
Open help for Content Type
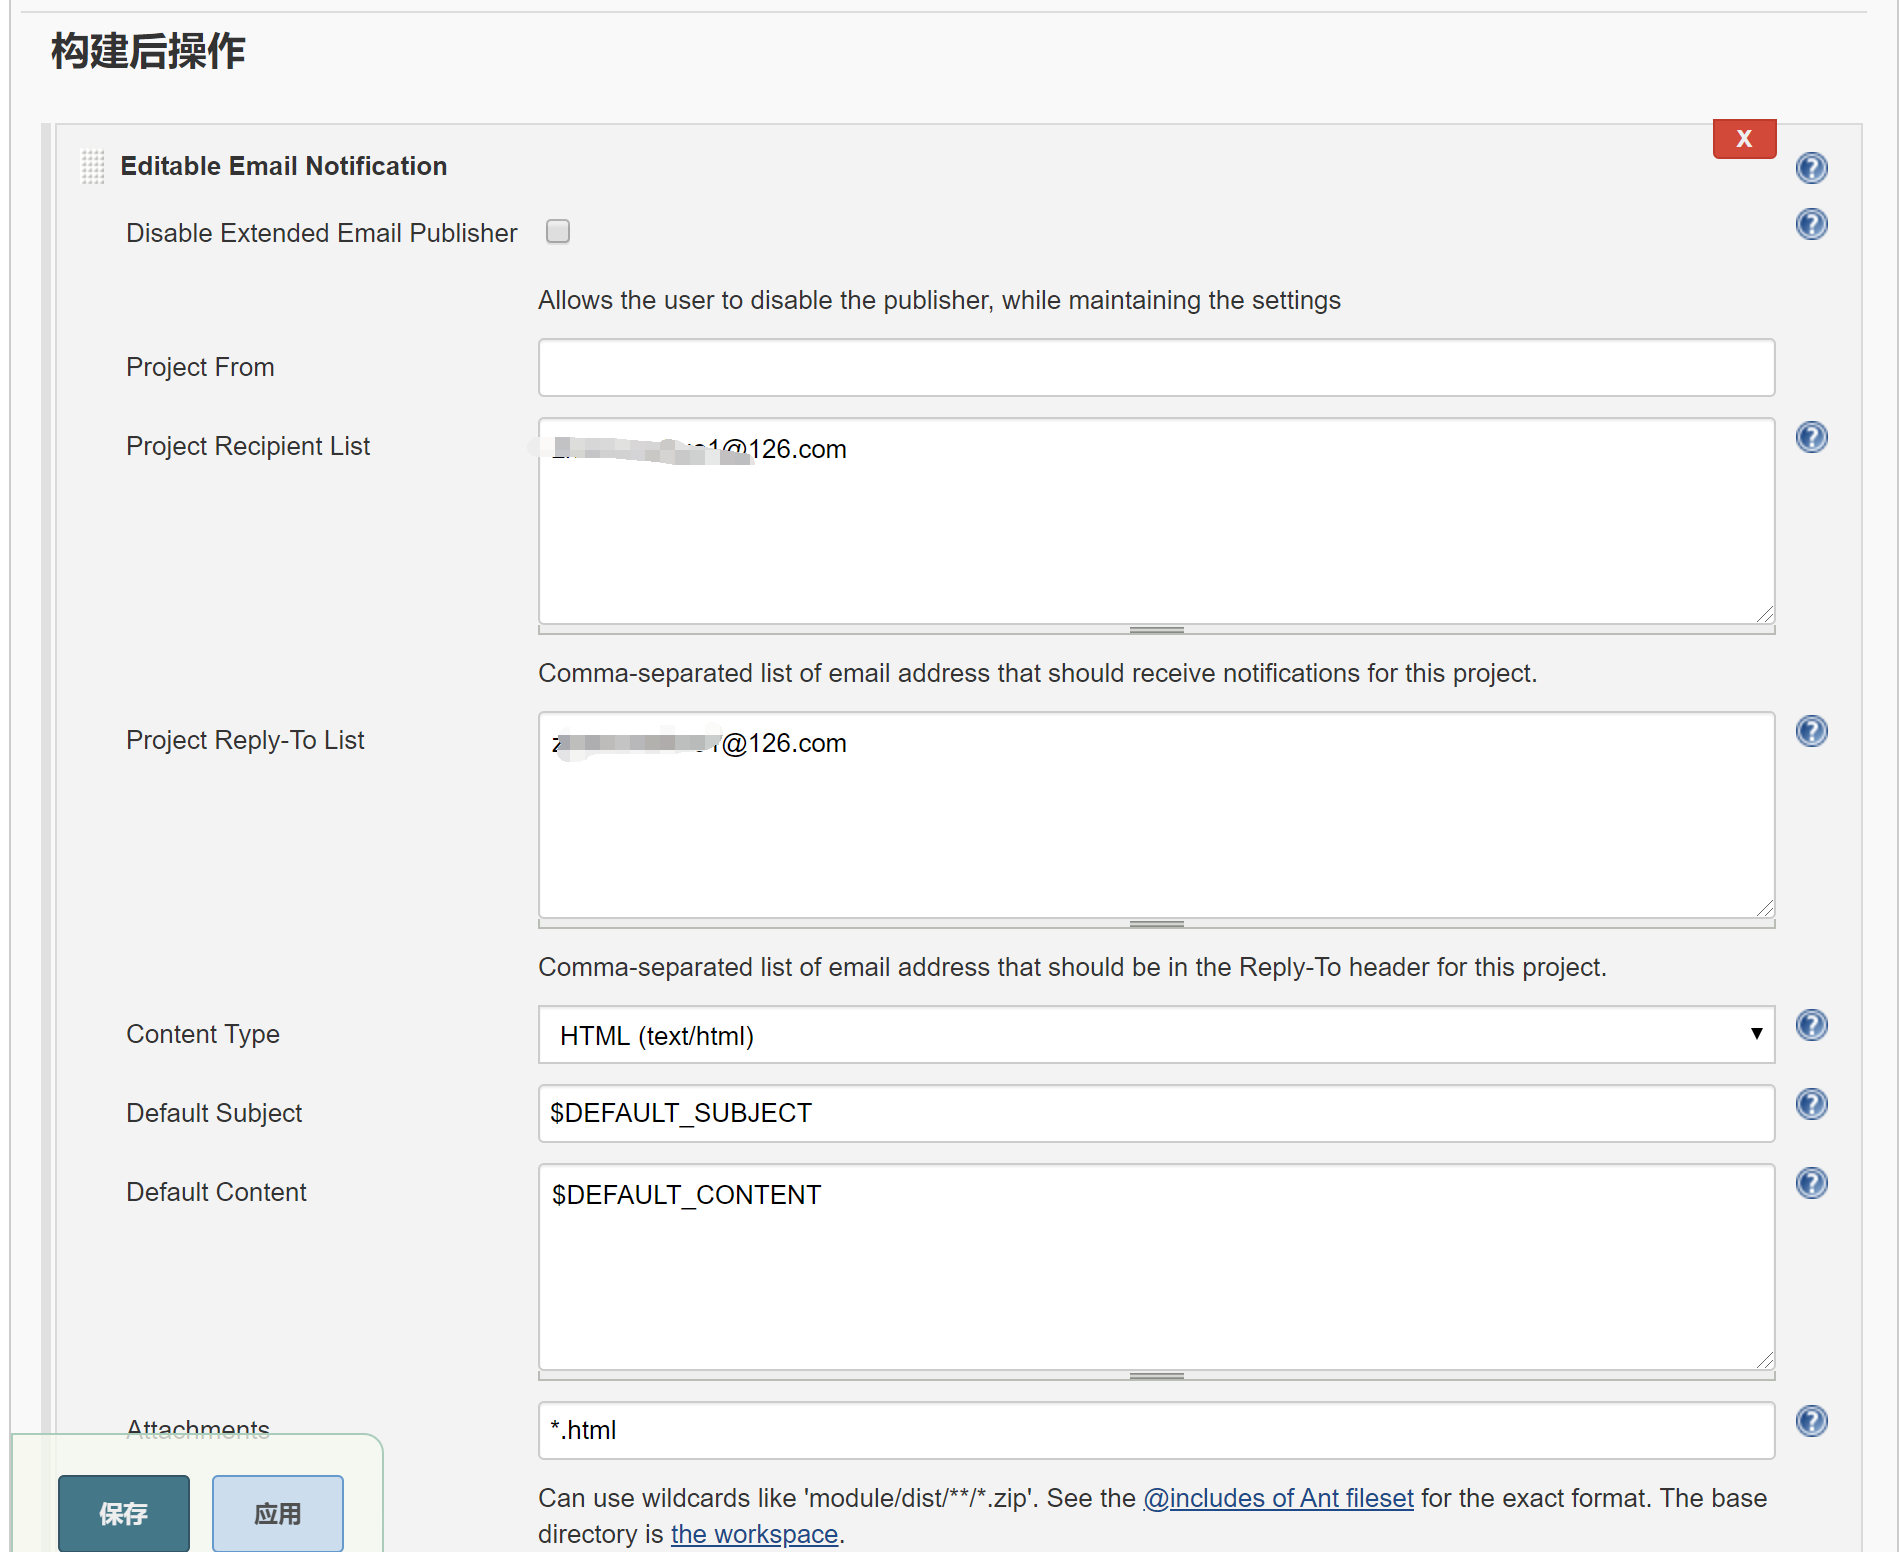coord(1811,1024)
